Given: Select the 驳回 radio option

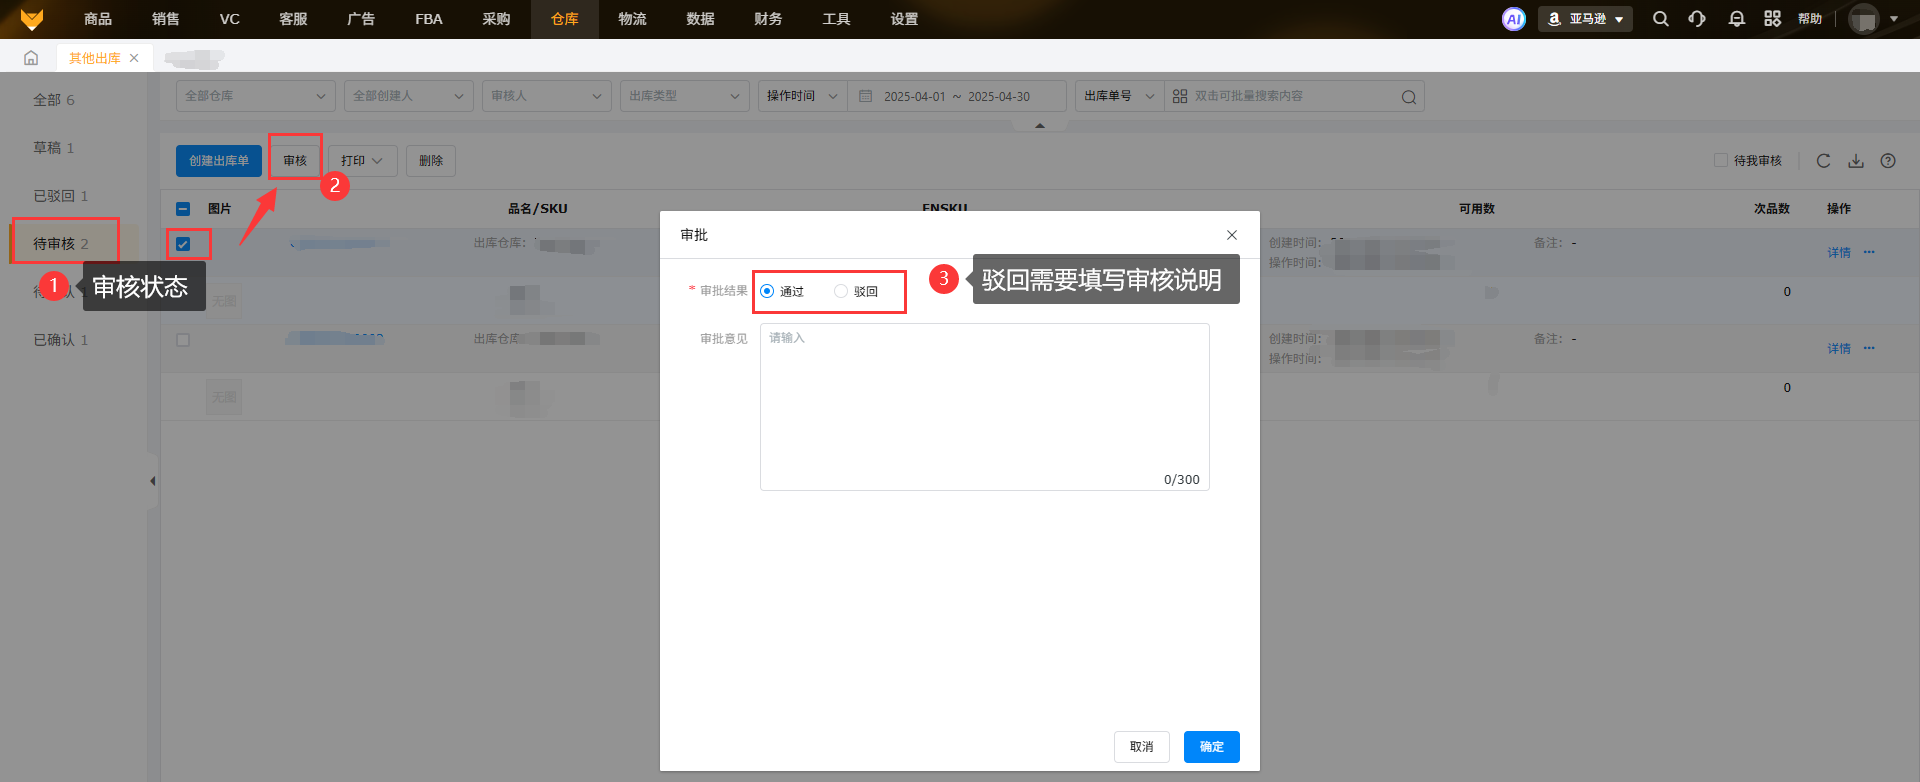Looking at the screenshot, I should (x=841, y=292).
